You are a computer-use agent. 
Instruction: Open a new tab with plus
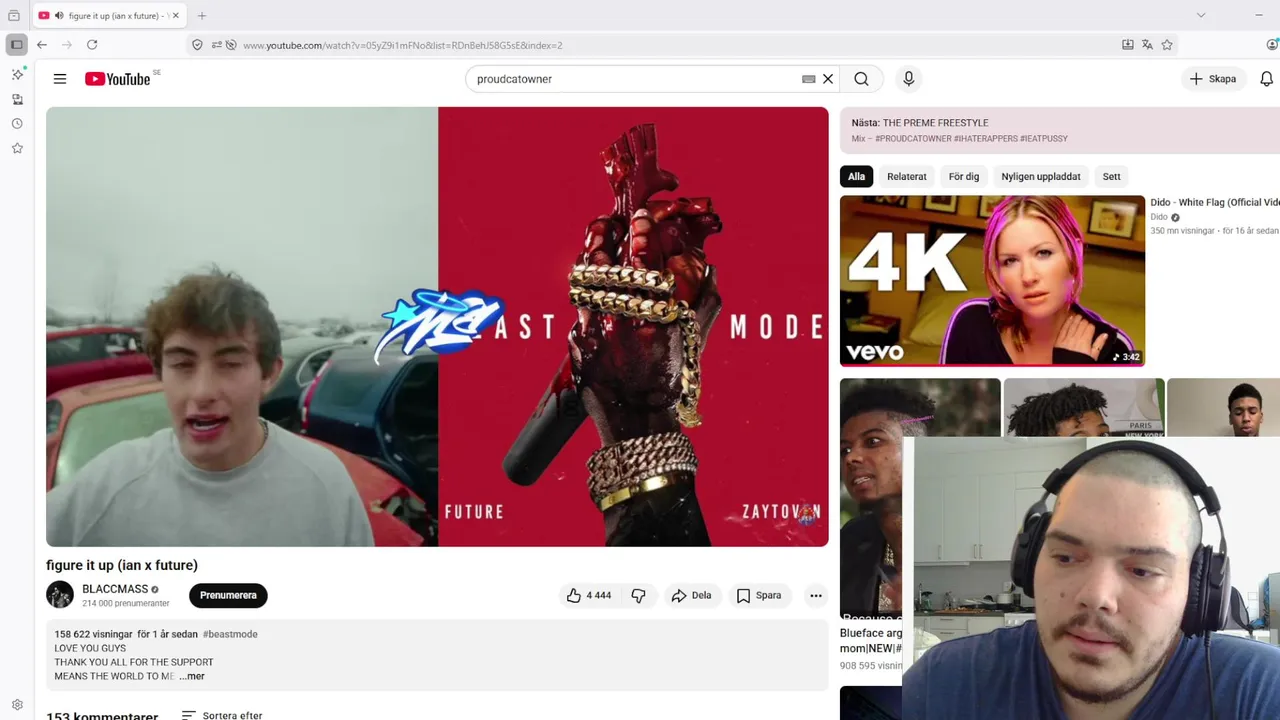click(202, 16)
